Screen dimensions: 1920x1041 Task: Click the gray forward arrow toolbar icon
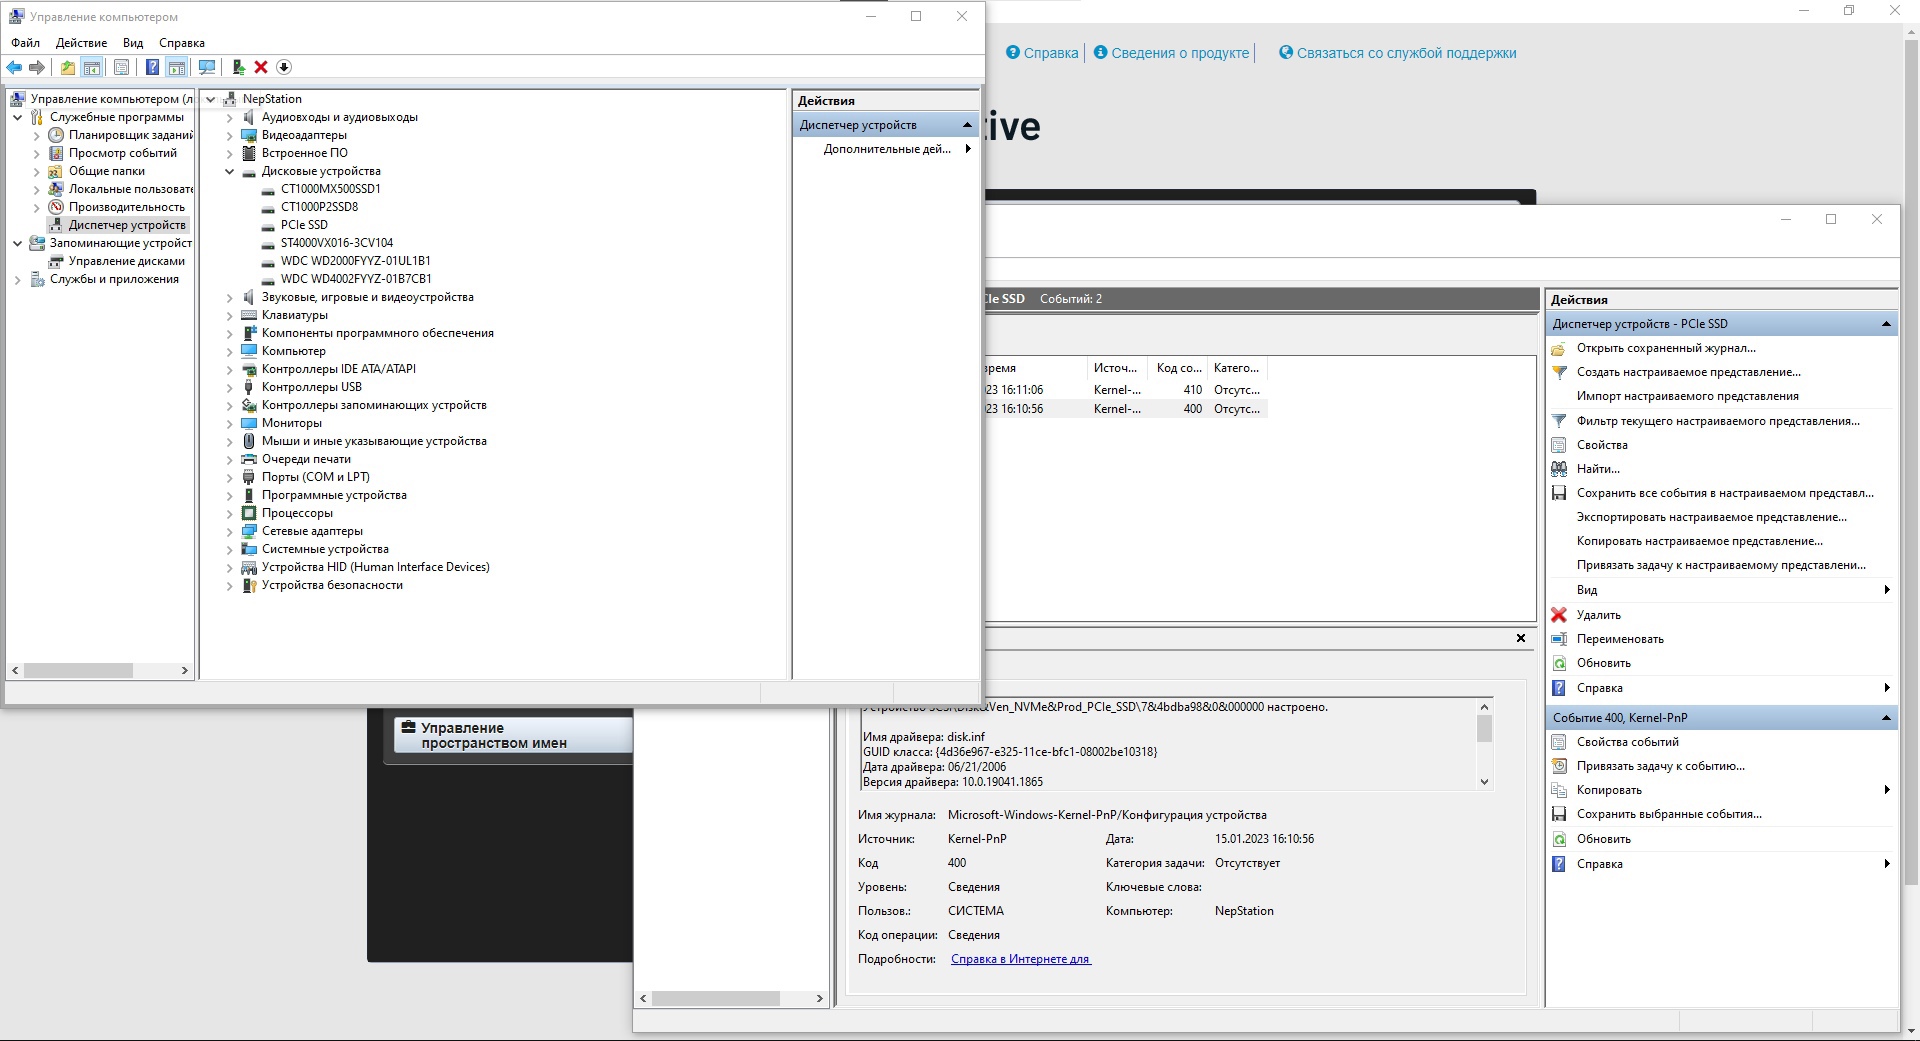(37, 67)
